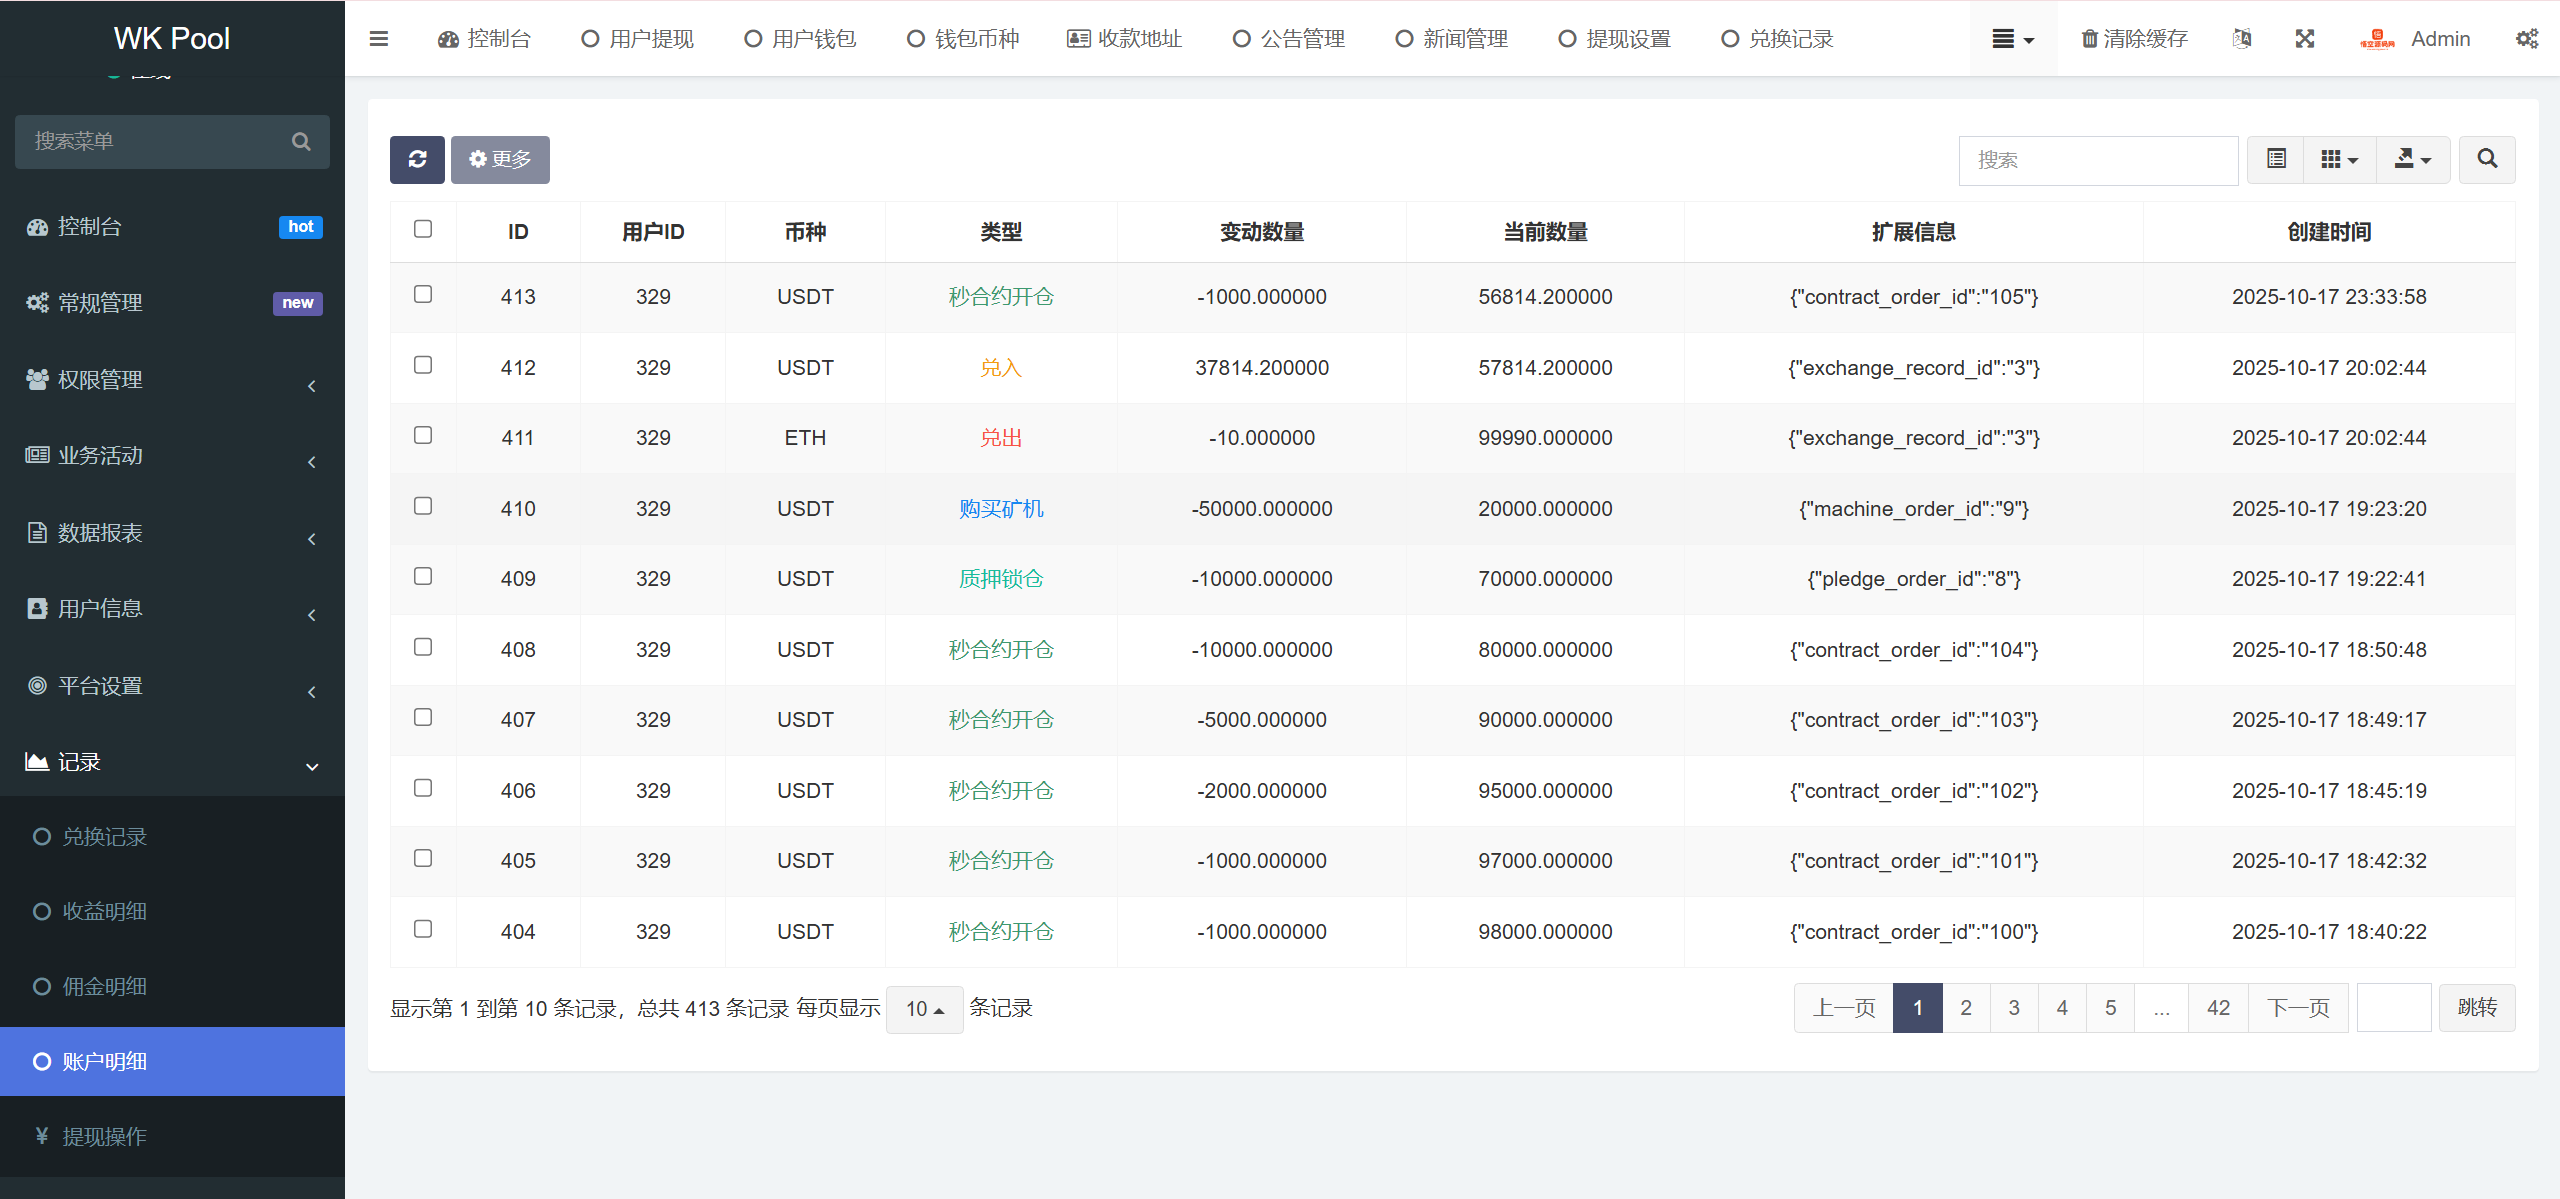Open settings gears icon at top right
Screen dimensions: 2560x1199
pos(2527,39)
